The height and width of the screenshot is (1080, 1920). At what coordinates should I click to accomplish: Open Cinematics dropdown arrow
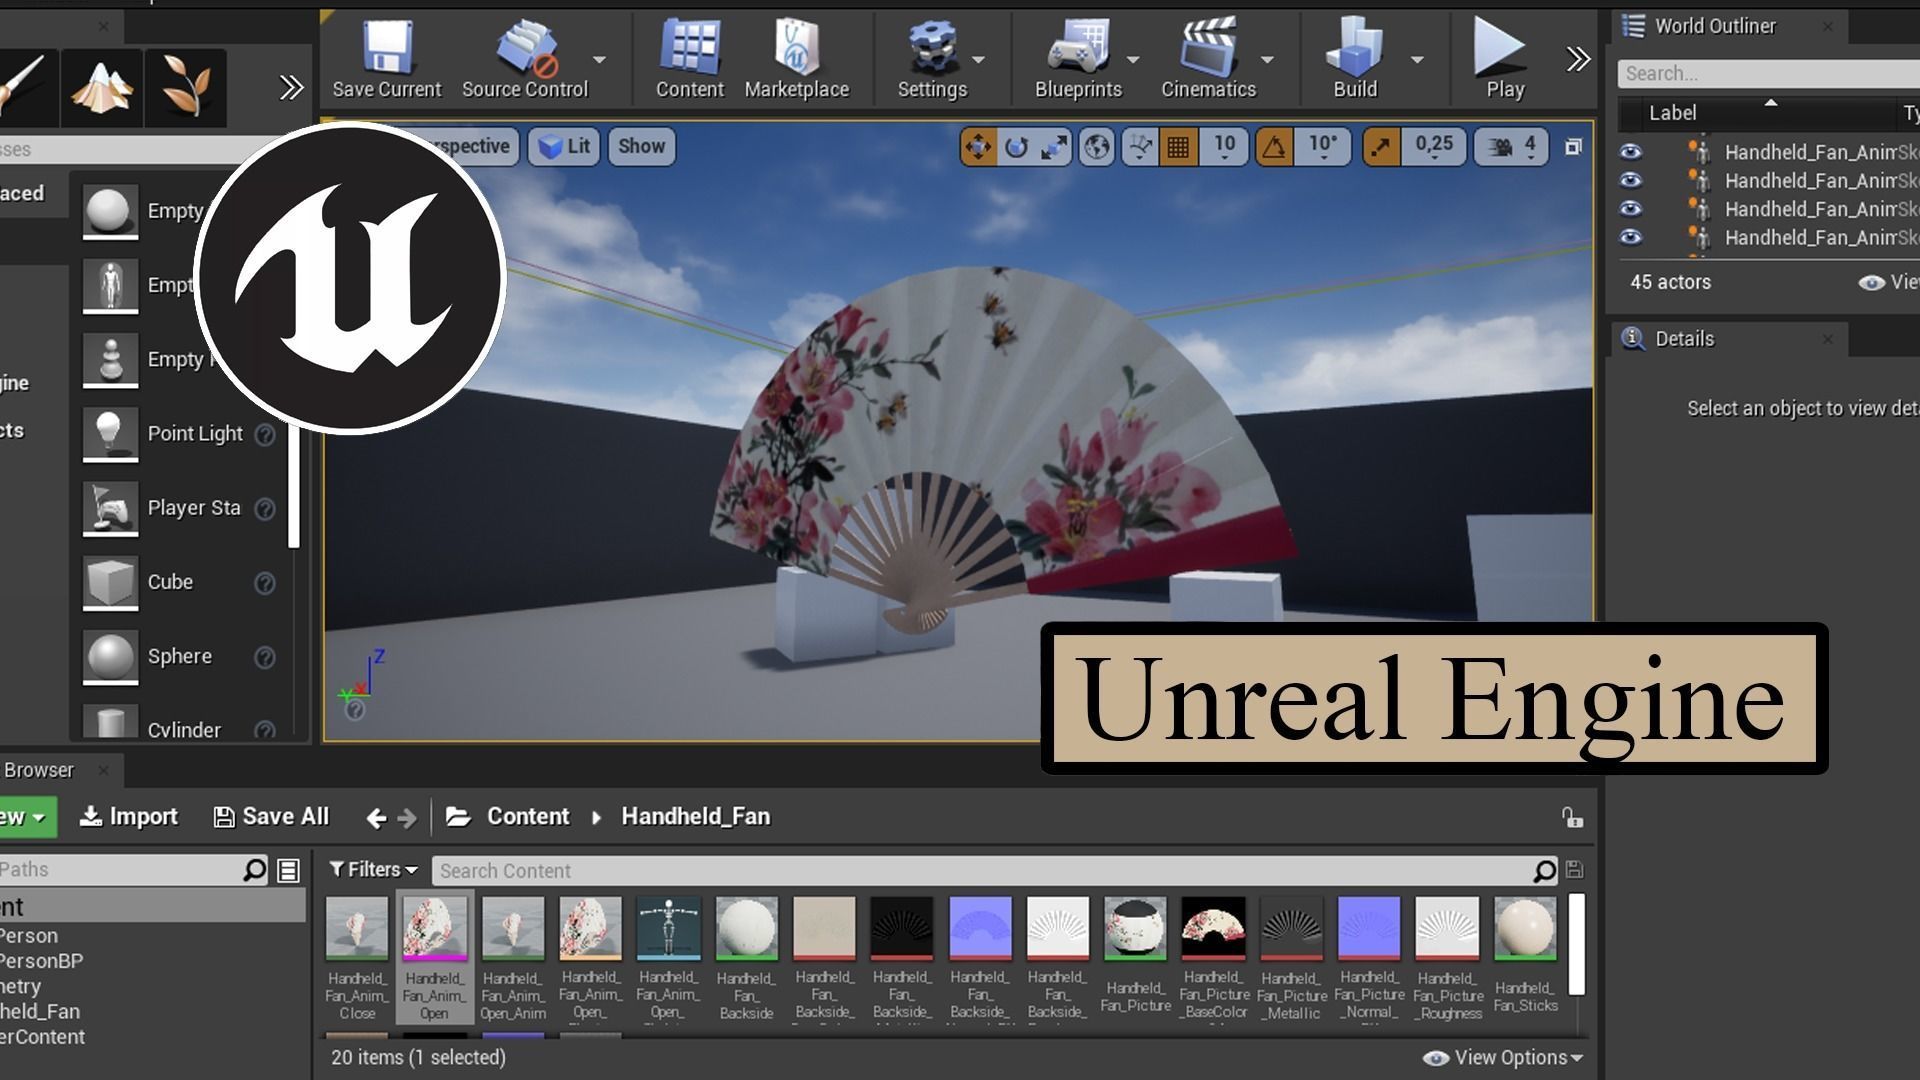1267,60
